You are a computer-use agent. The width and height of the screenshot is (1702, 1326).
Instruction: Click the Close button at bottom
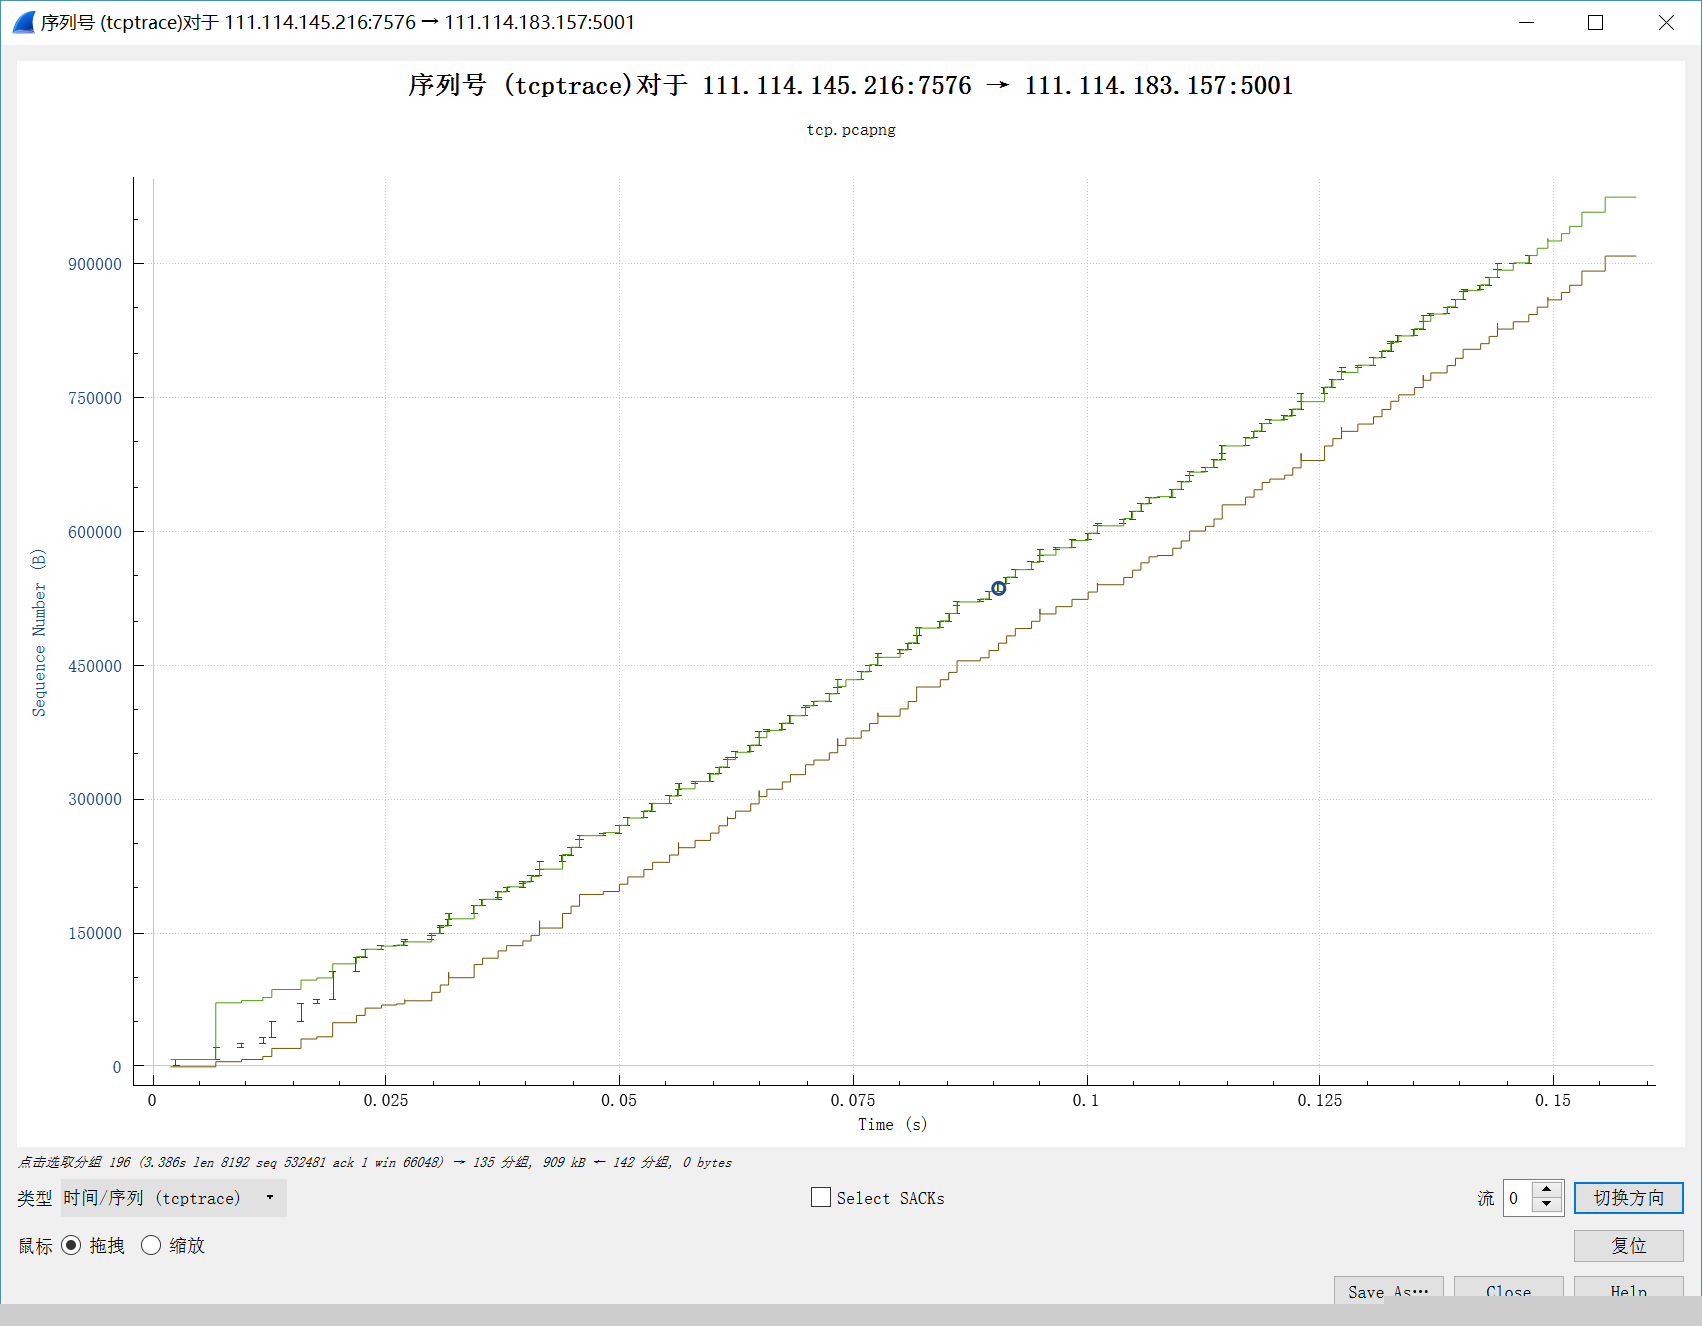click(1508, 1290)
